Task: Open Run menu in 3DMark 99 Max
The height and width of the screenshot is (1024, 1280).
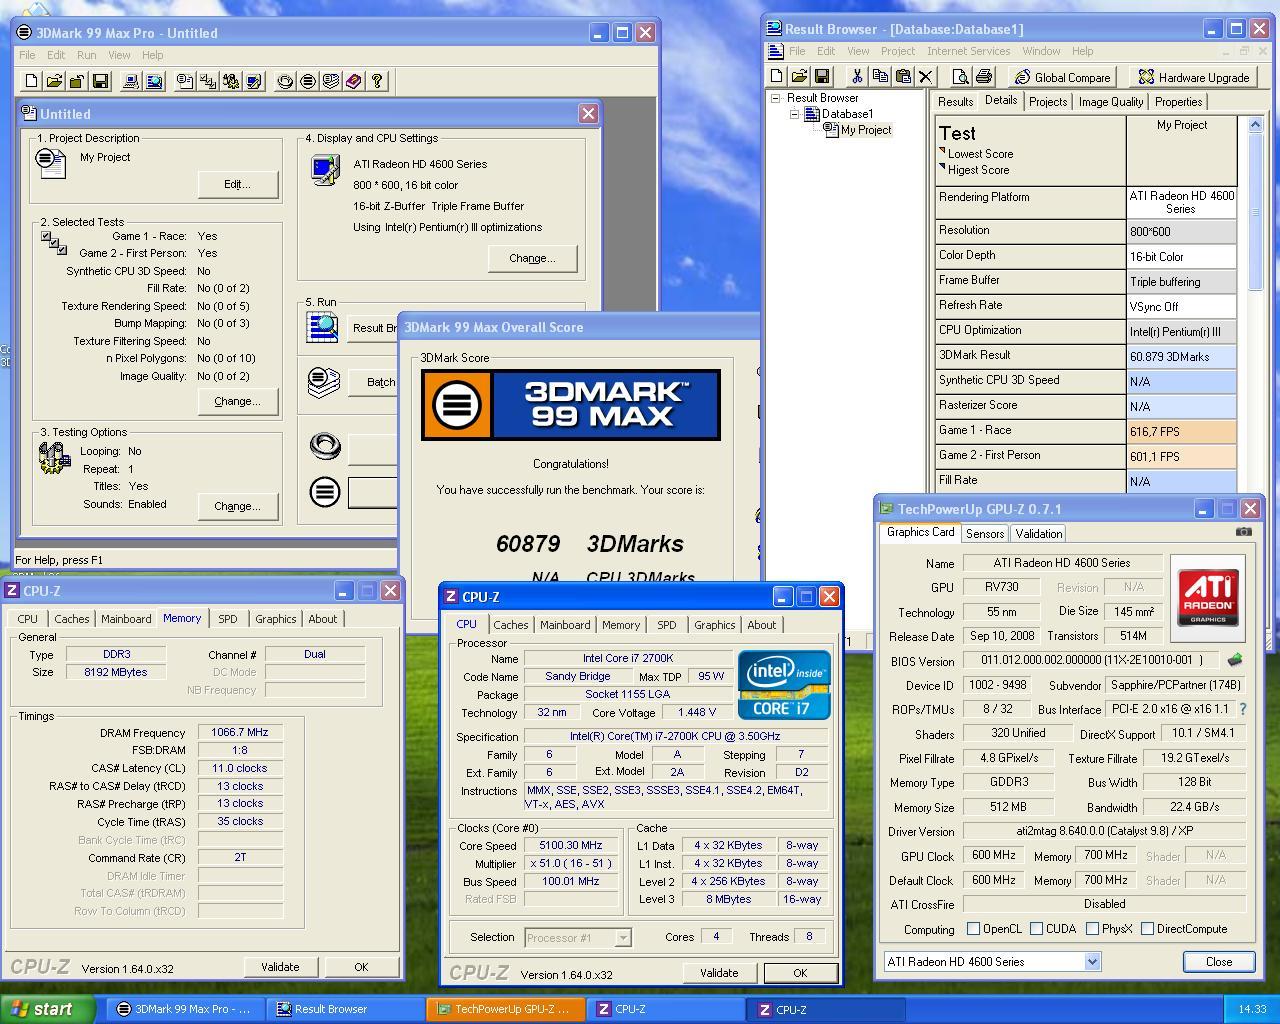Action: [x=87, y=55]
